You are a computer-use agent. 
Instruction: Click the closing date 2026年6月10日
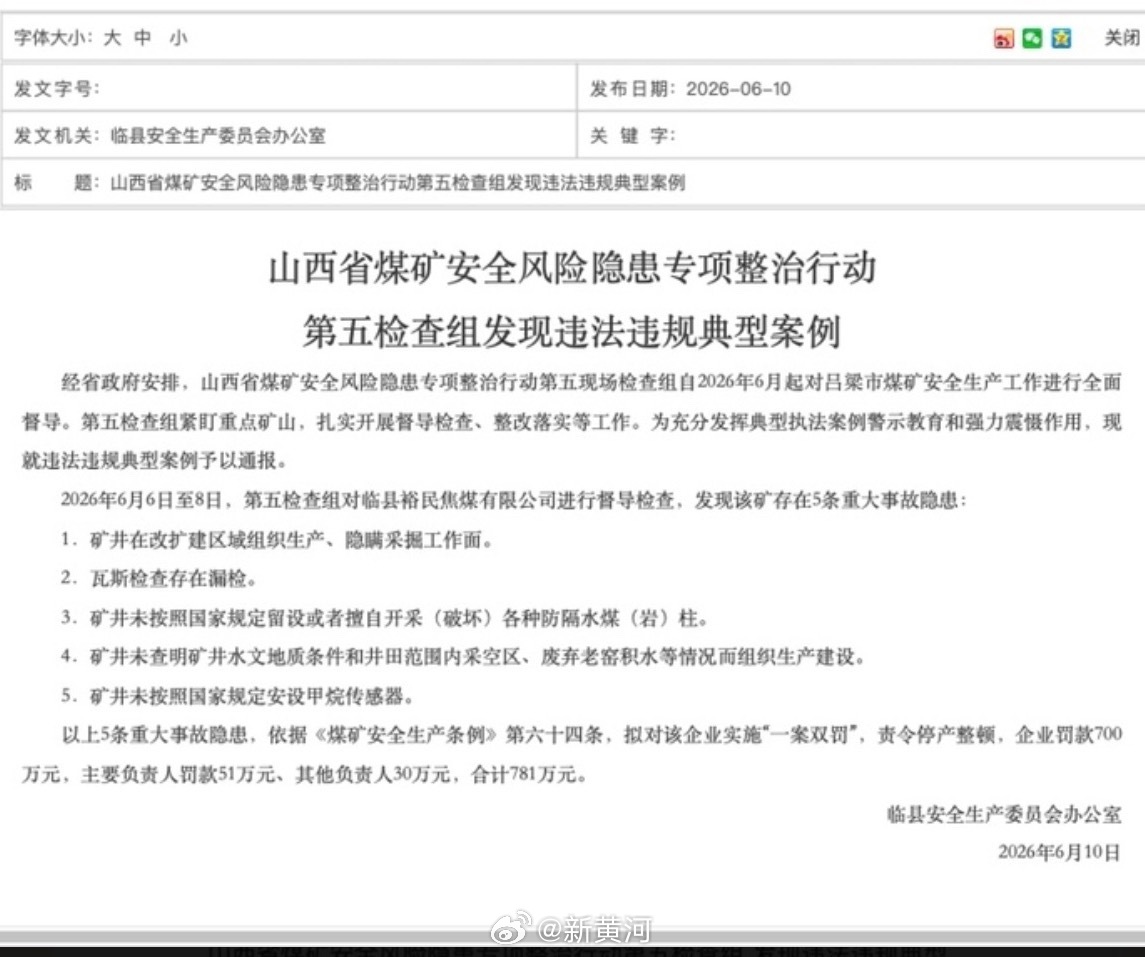coord(1059,852)
